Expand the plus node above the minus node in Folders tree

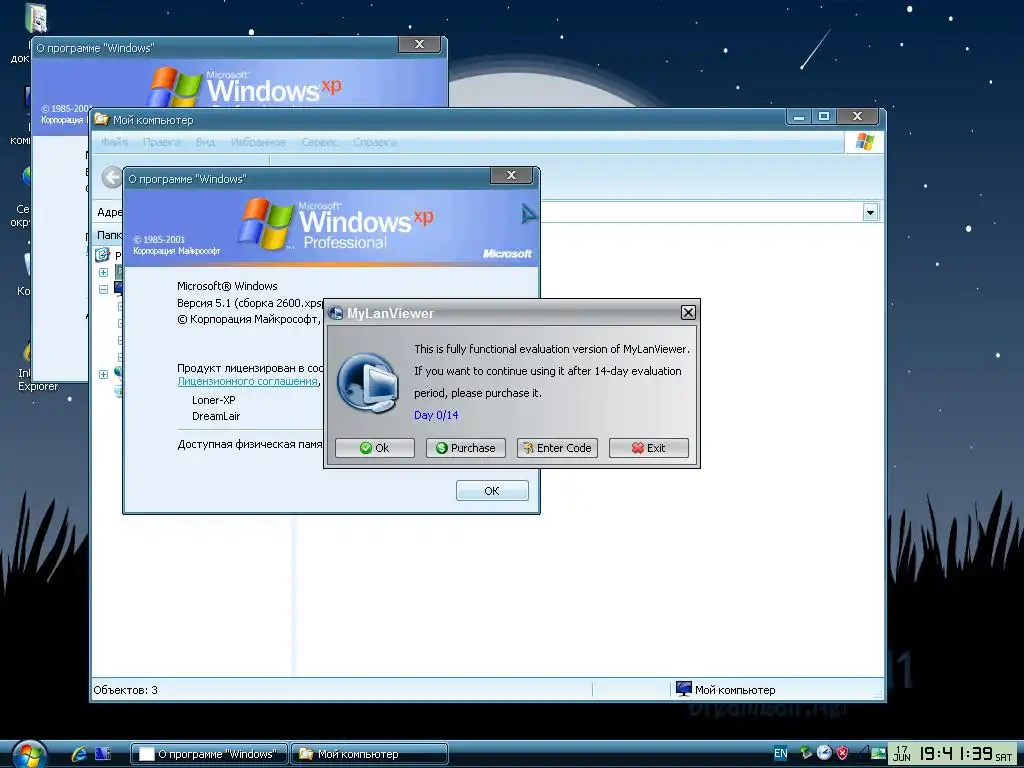point(103,272)
